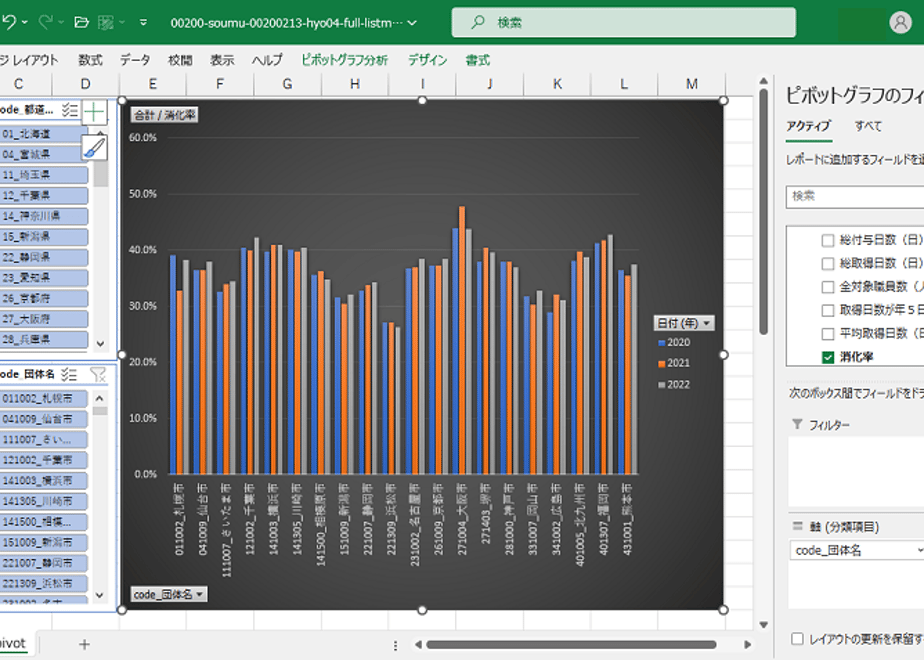Viewport: 924px width, 660px height.
Task: Open the 書式 ribbon tab
Action: [x=477, y=60]
